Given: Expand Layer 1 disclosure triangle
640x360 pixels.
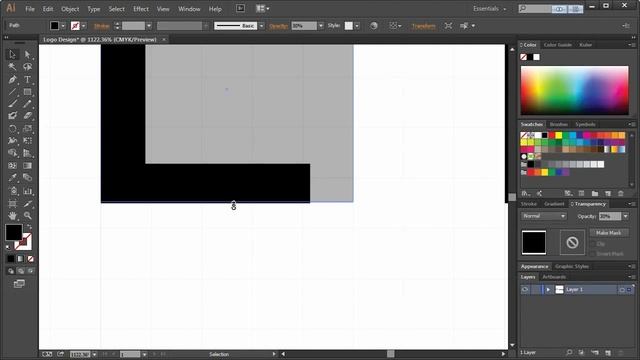Looking at the screenshot, I should pos(548,289).
